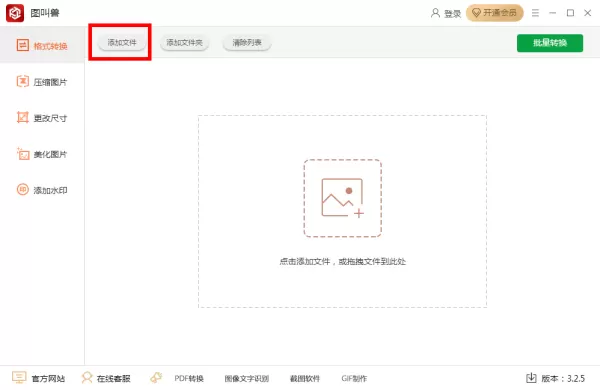Start 批量转换 with green button
This screenshot has height=390, width=600.
coord(550,43)
